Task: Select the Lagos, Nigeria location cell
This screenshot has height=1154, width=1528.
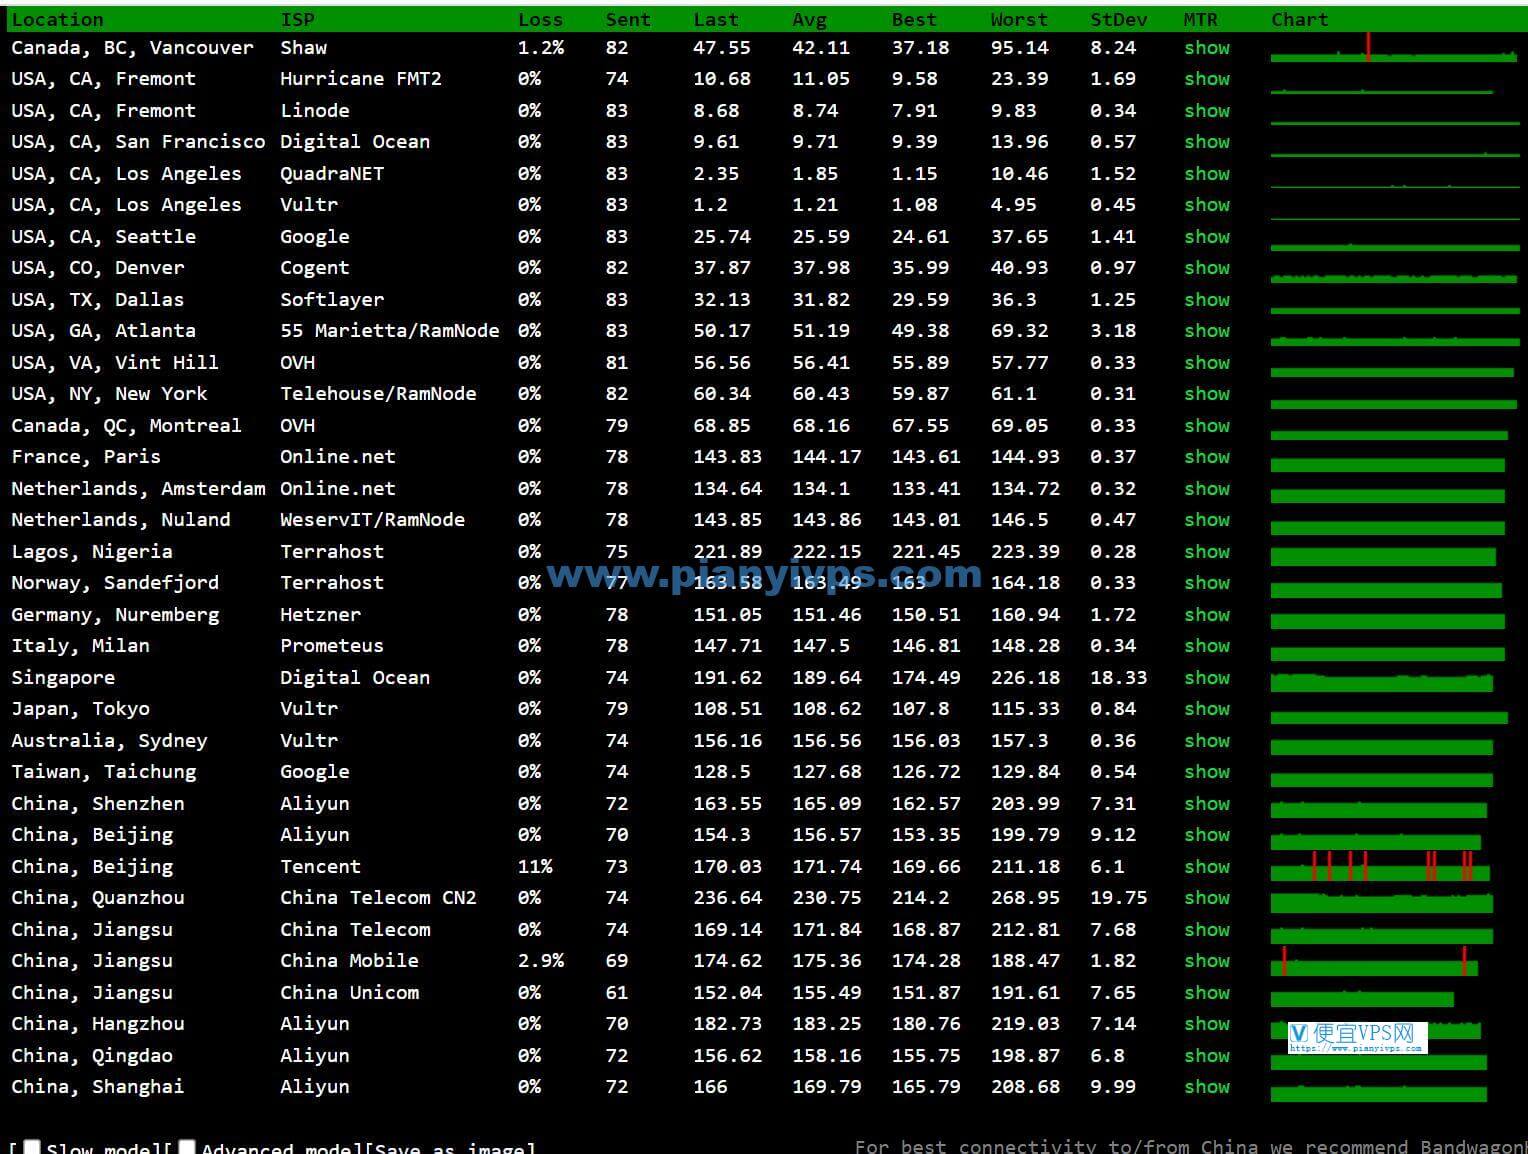Action: pos(92,552)
